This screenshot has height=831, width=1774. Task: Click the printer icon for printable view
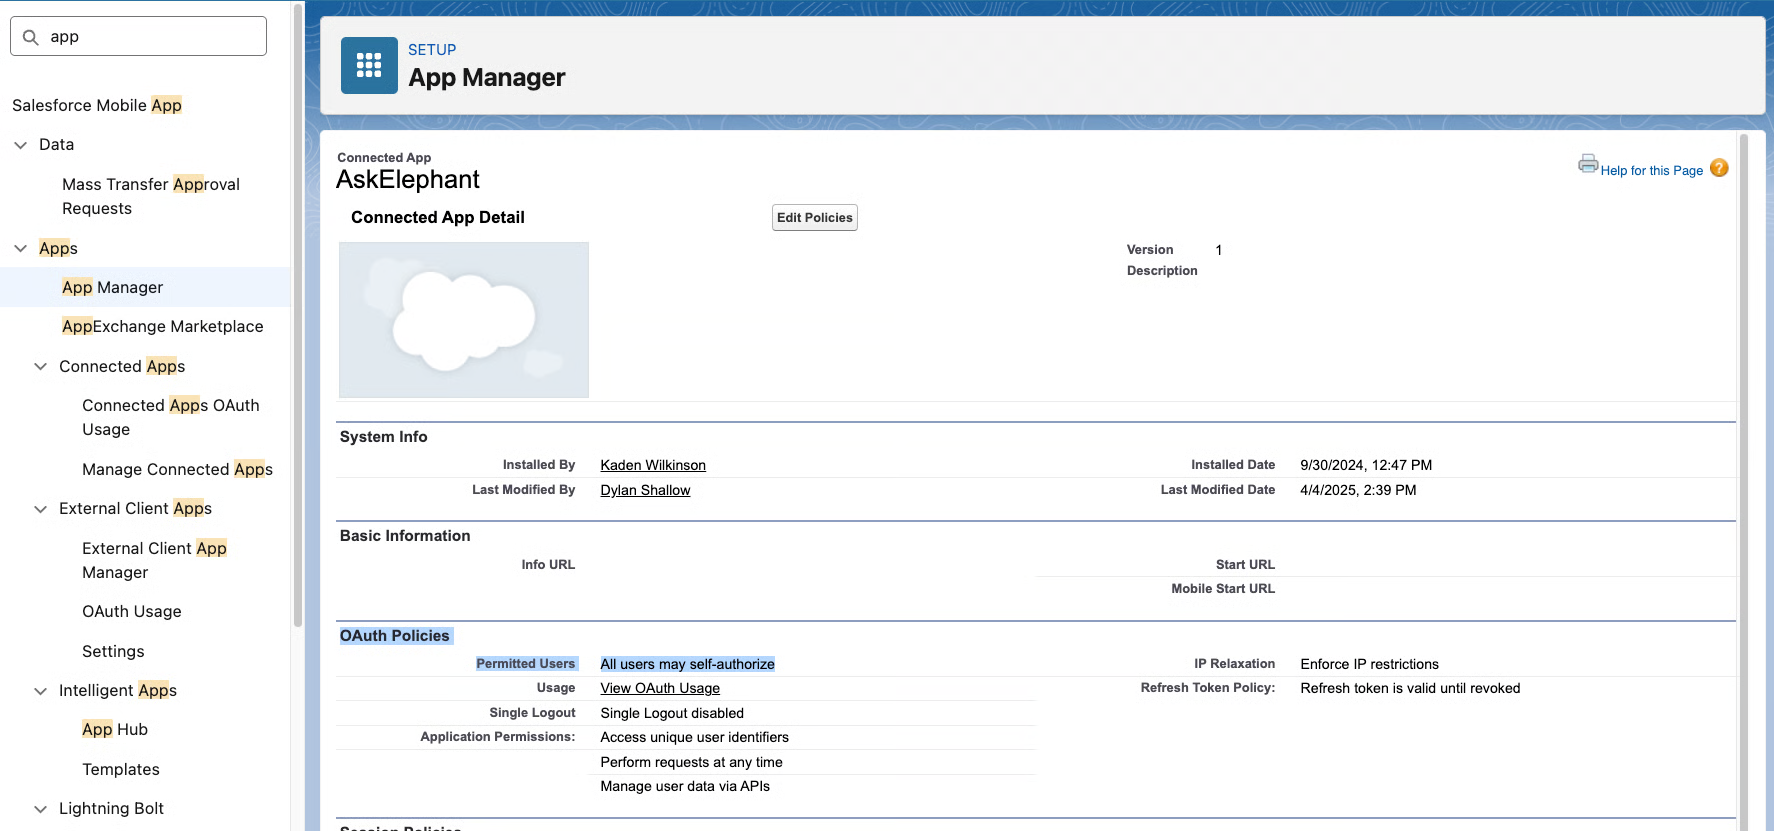(x=1588, y=164)
